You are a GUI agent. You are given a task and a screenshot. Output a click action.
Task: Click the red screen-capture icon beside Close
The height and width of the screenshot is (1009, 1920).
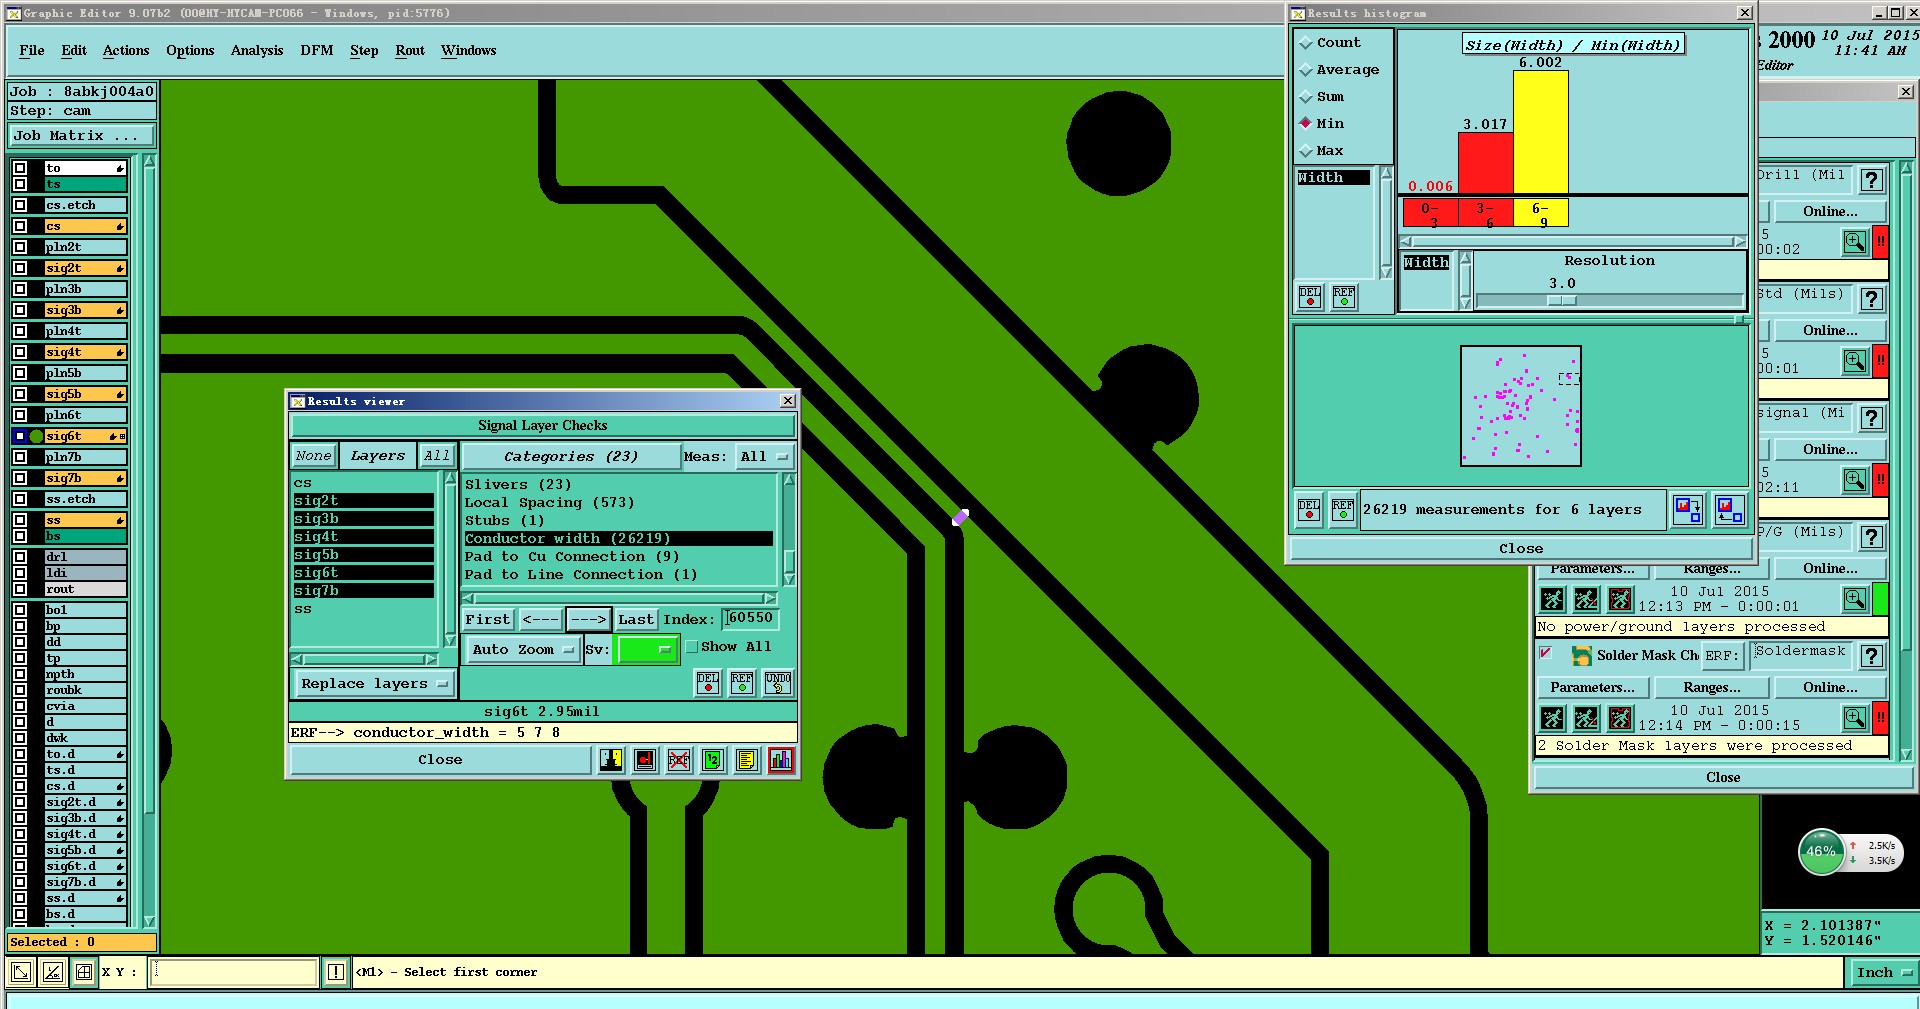point(645,761)
